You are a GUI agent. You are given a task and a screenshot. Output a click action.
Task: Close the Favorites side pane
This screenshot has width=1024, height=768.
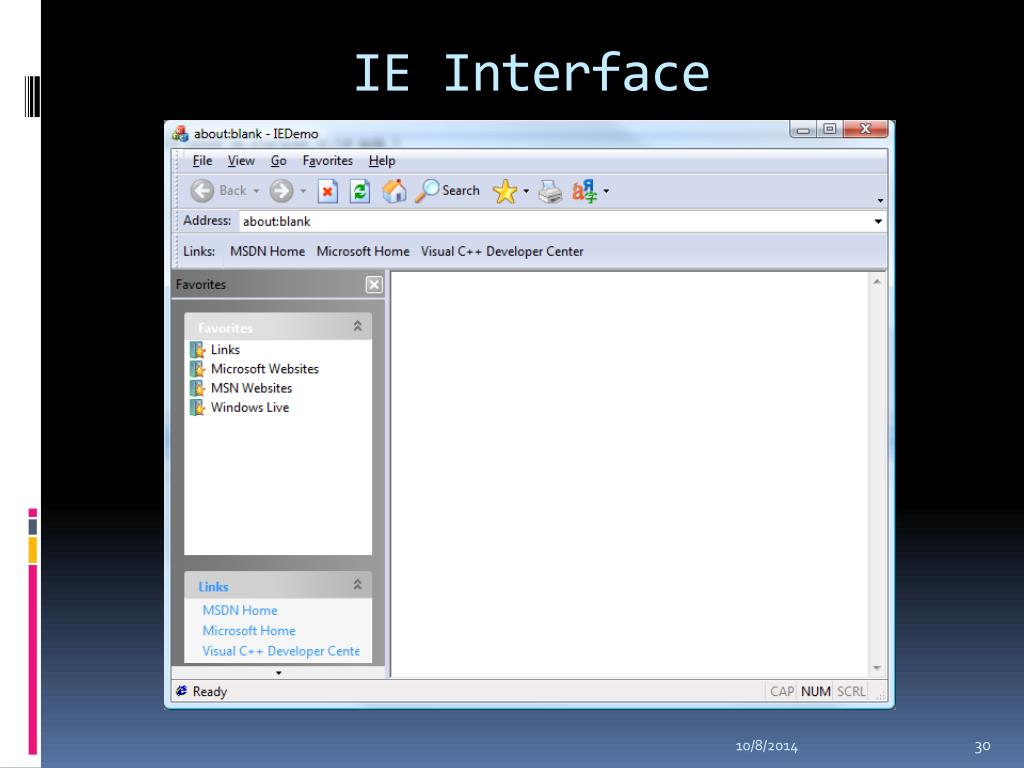[x=374, y=285]
